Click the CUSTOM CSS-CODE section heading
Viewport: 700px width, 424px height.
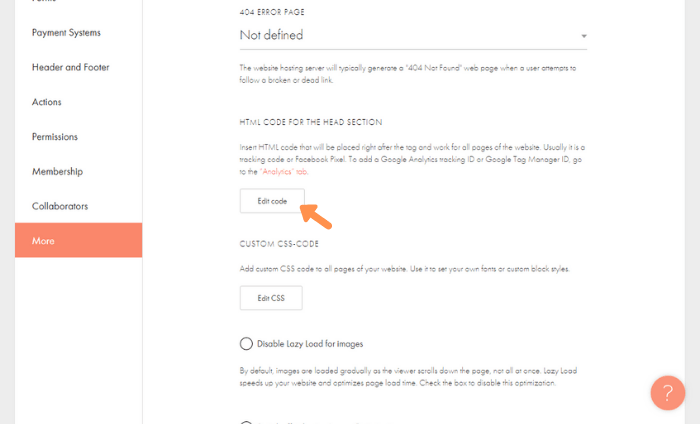click(x=279, y=244)
